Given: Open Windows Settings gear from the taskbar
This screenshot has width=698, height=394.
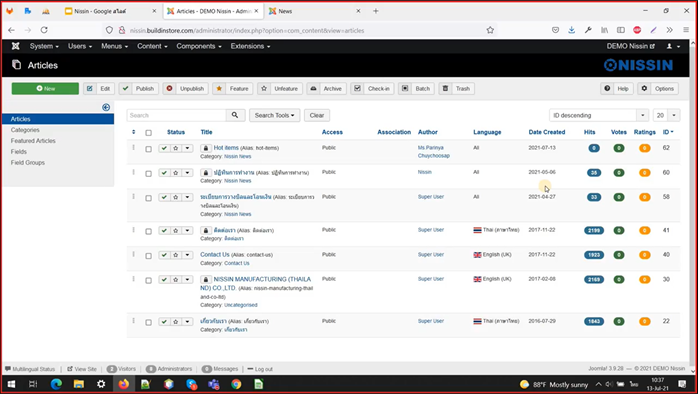Looking at the screenshot, I should [101, 384].
